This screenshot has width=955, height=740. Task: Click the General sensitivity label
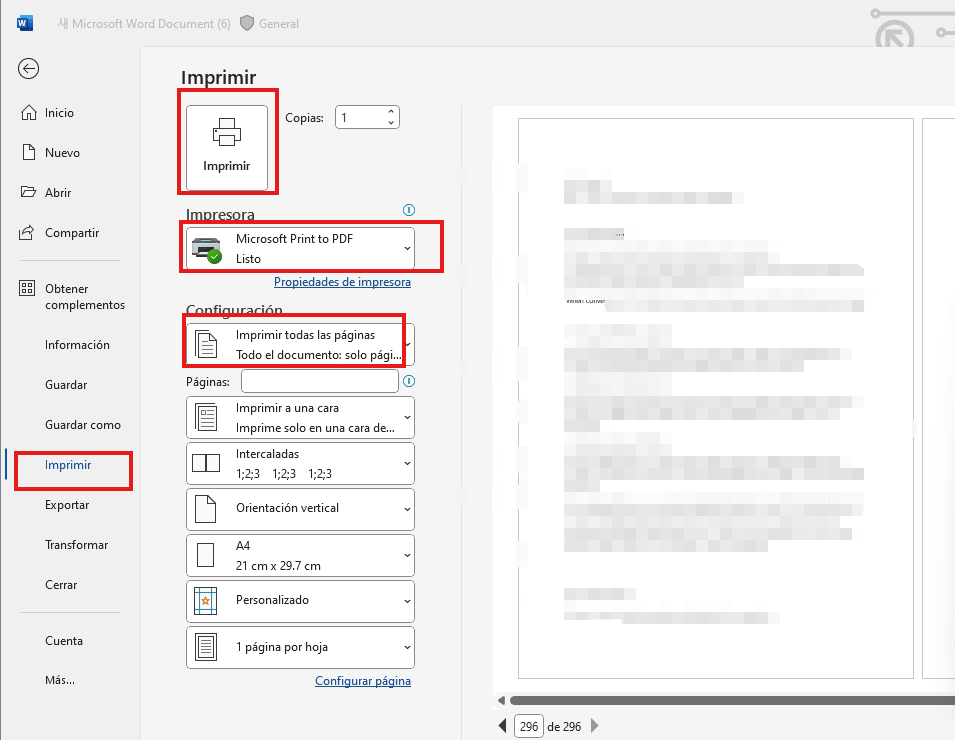click(279, 24)
